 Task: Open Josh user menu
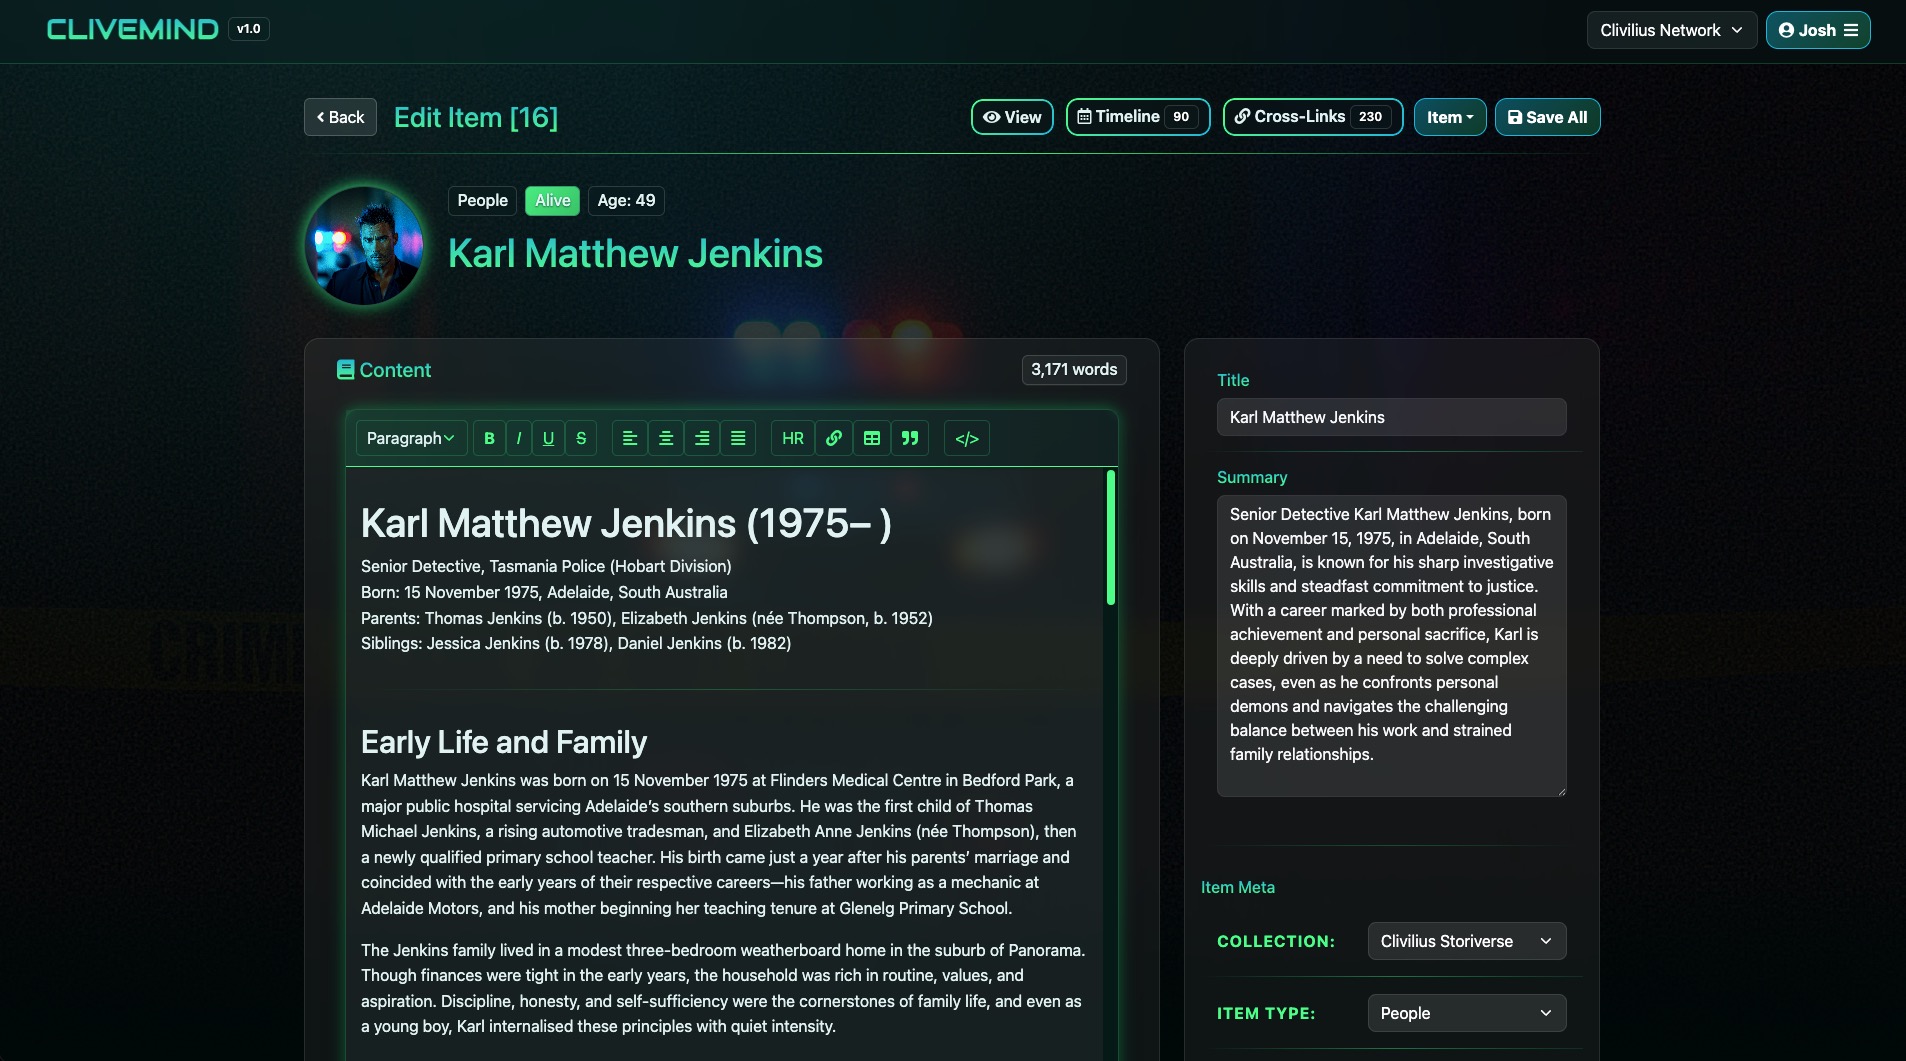[1817, 30]
